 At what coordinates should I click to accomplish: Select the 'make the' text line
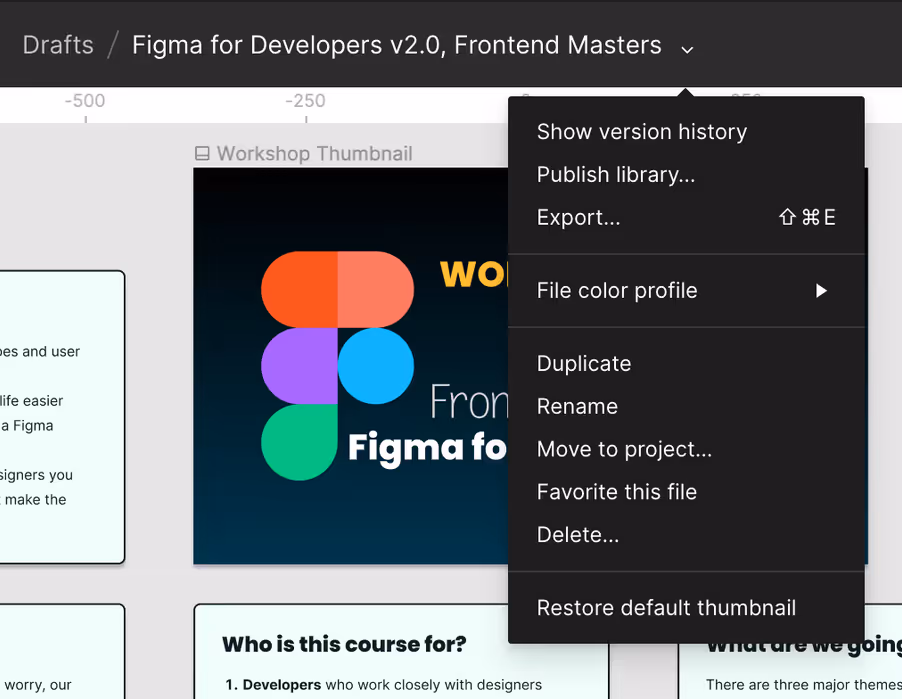[35, 499]
